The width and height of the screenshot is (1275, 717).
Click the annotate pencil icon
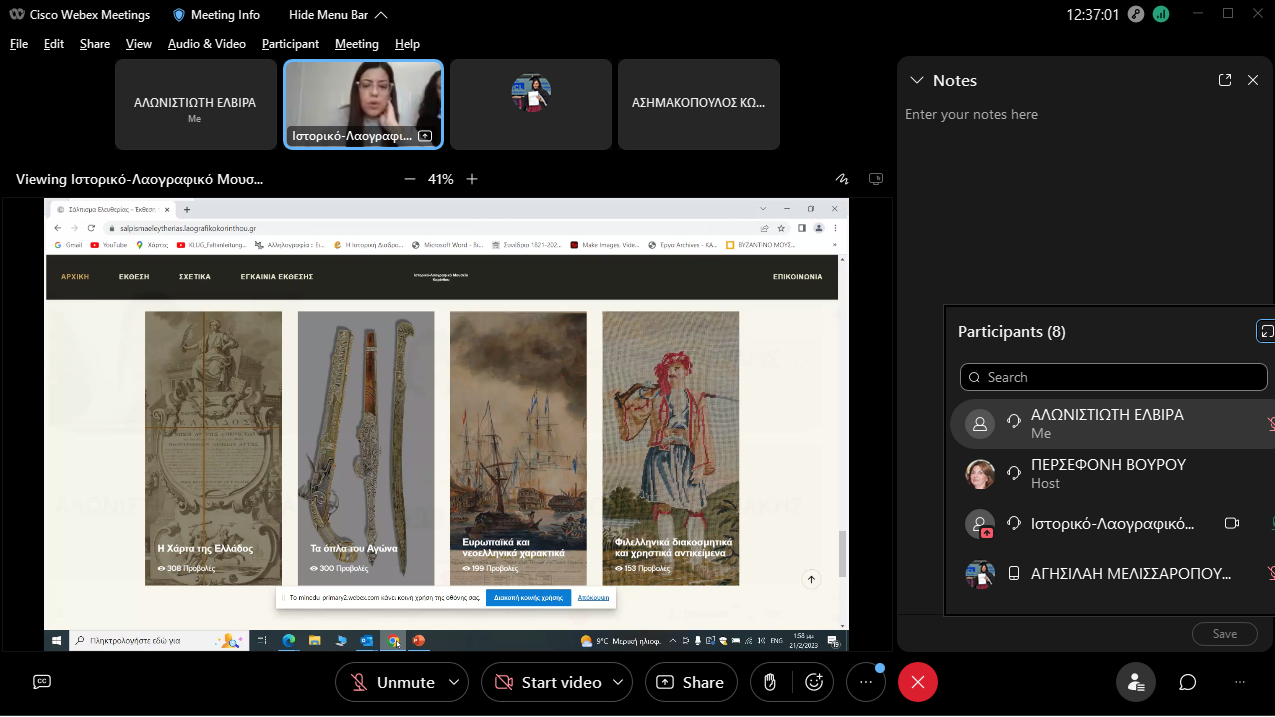(842, 179)
